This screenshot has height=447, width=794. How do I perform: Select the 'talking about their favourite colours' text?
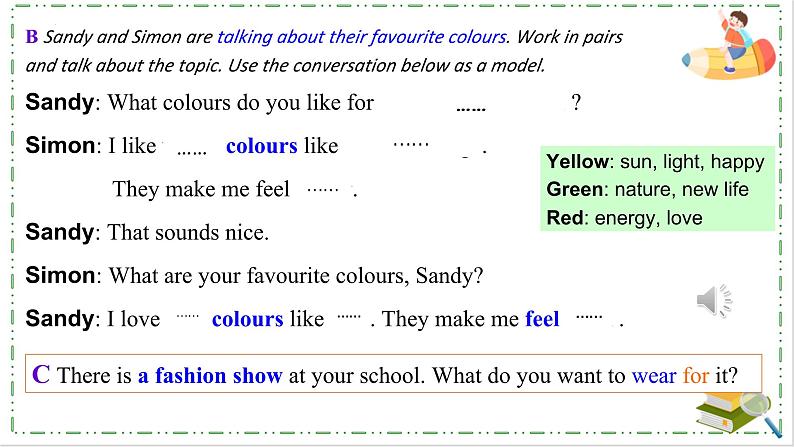(362, 37)
